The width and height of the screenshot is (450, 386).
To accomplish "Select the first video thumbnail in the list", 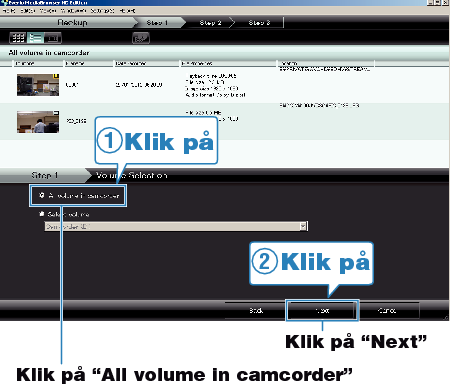I will coord(38,85).
